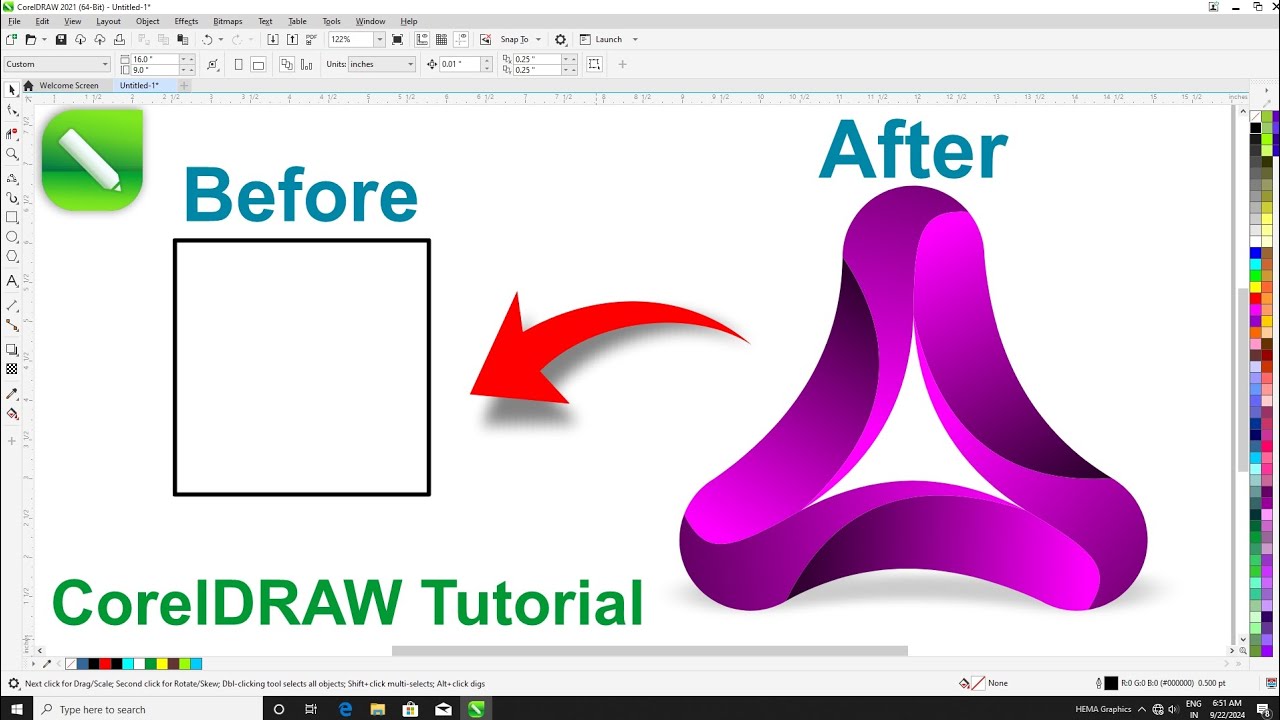Select the Shape edit tool
The width and height of the screenshot is (1280, 720).
(x=12, y=110)
